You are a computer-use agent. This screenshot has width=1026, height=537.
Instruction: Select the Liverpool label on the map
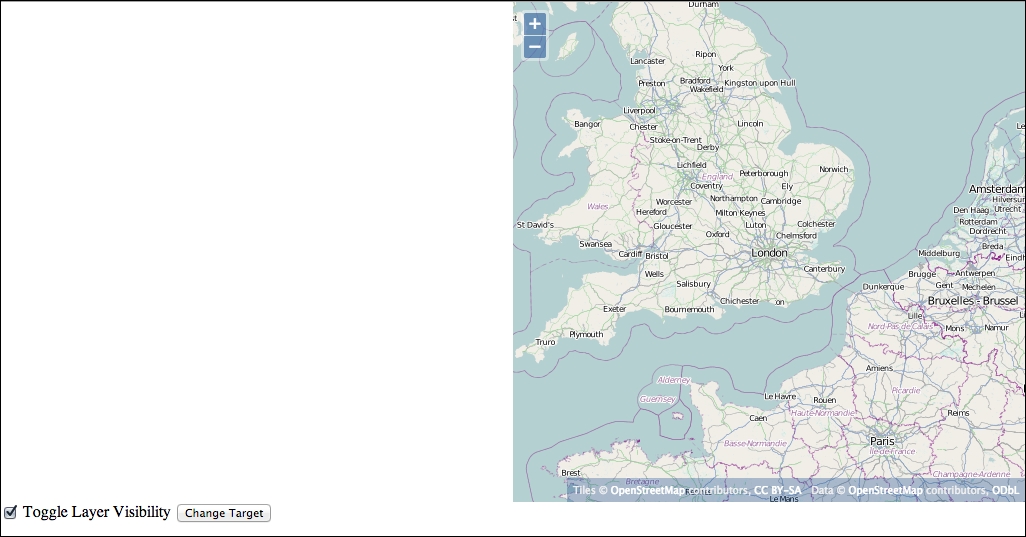click(x=639, y=110)
